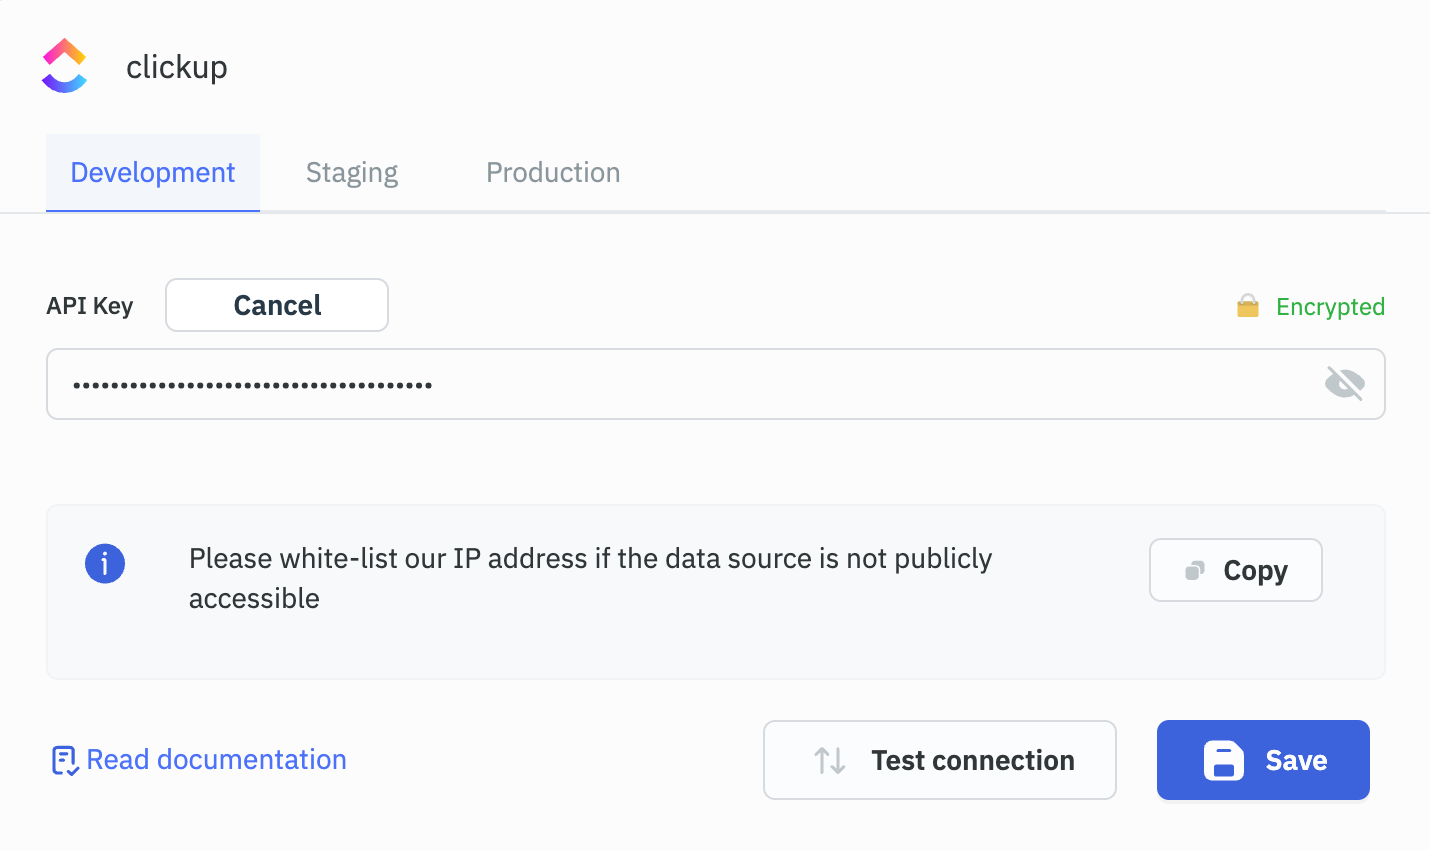The image size is (1430, 850).
Task: Click the up-down arrows icon in Test connection
Action: tap(828, 760)
